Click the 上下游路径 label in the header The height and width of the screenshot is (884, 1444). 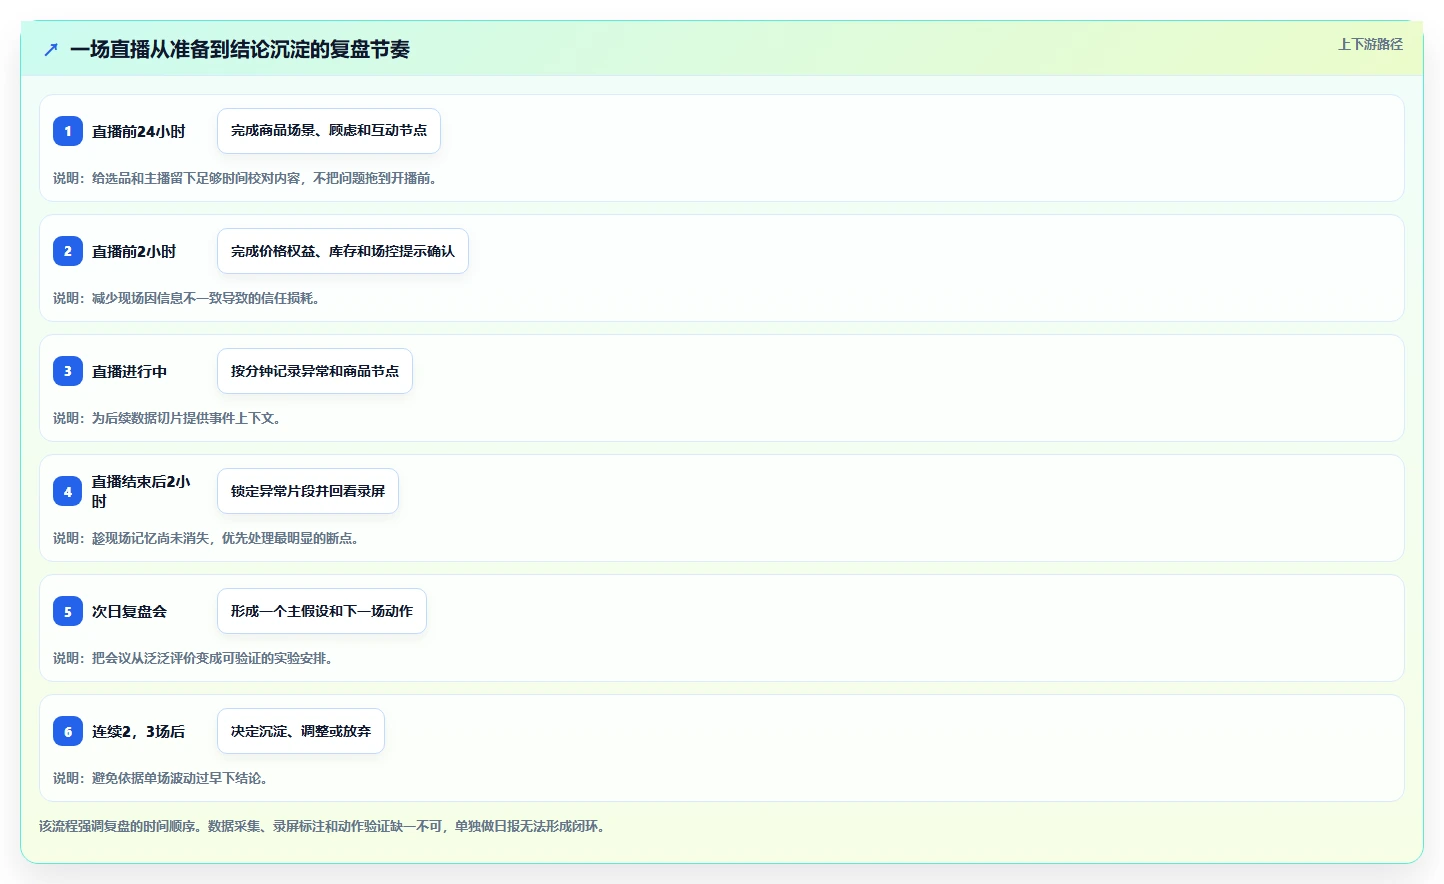coord(1370,44)
